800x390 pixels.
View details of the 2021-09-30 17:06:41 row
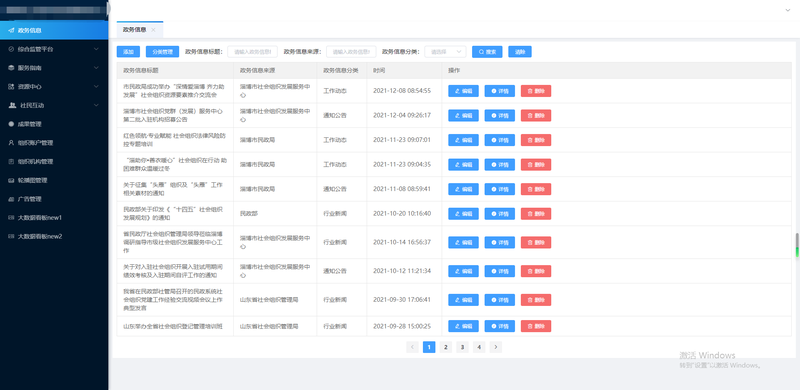coord(499,300)
